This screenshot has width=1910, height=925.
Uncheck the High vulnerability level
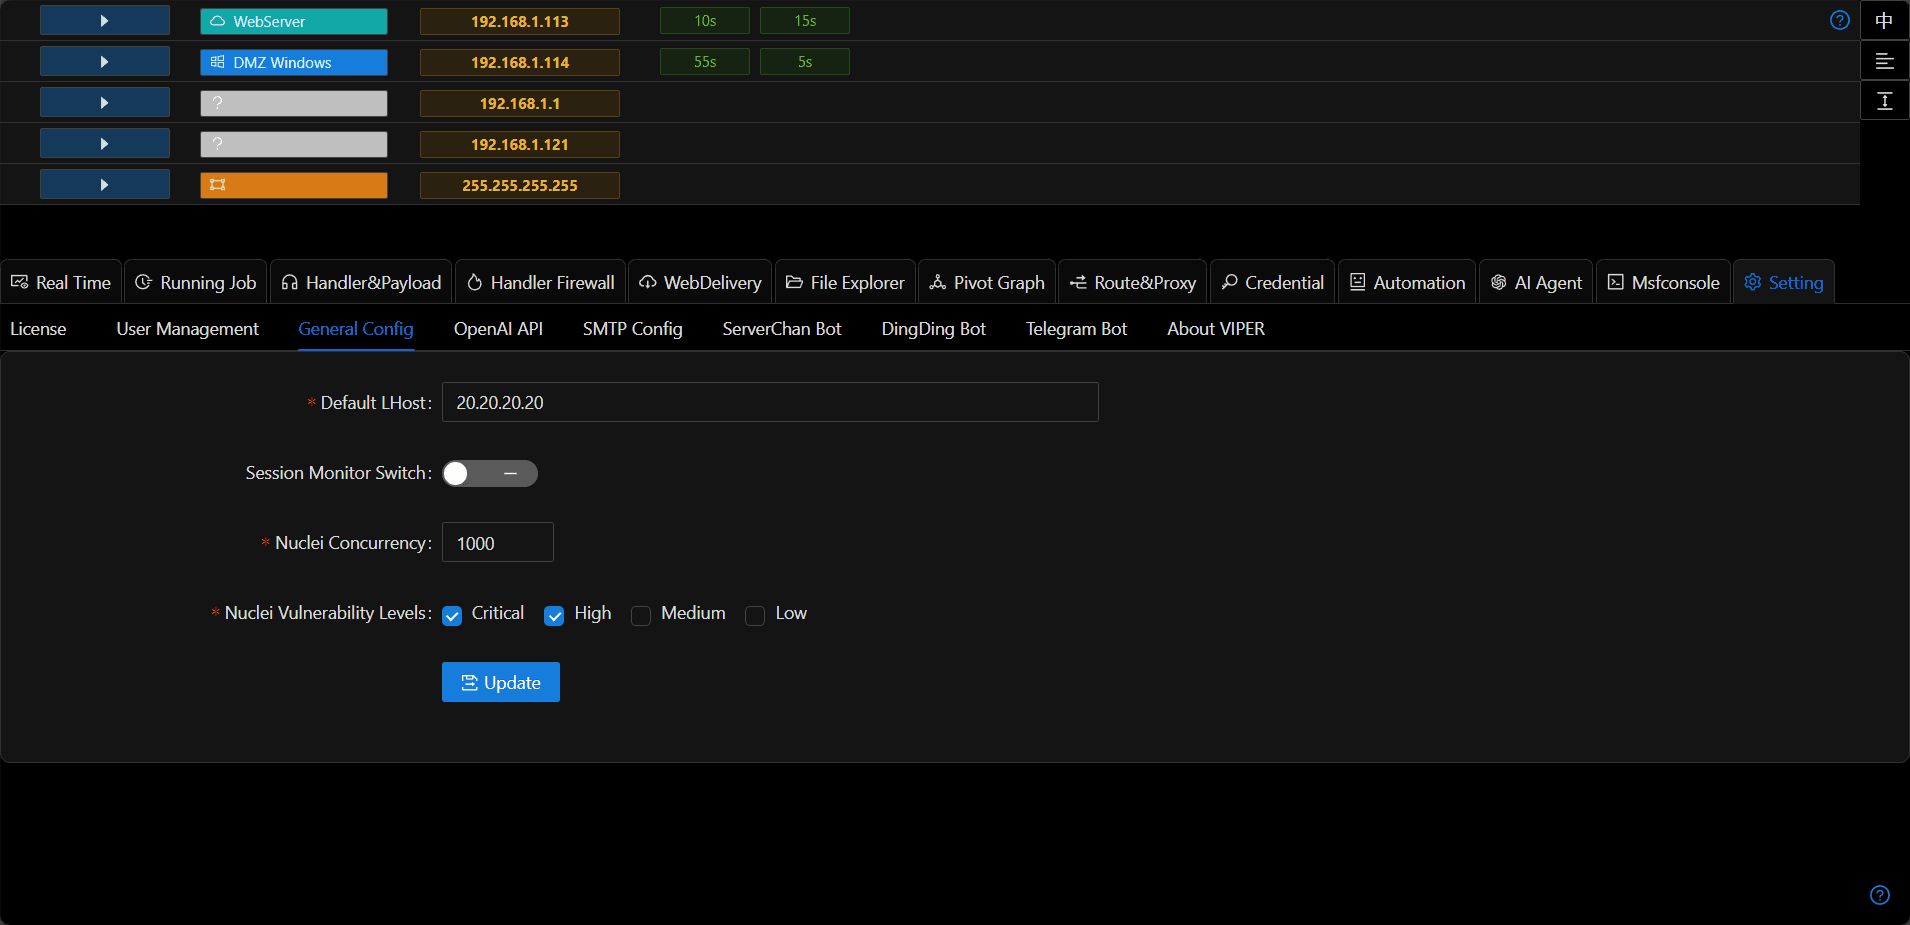coord(554,615)
